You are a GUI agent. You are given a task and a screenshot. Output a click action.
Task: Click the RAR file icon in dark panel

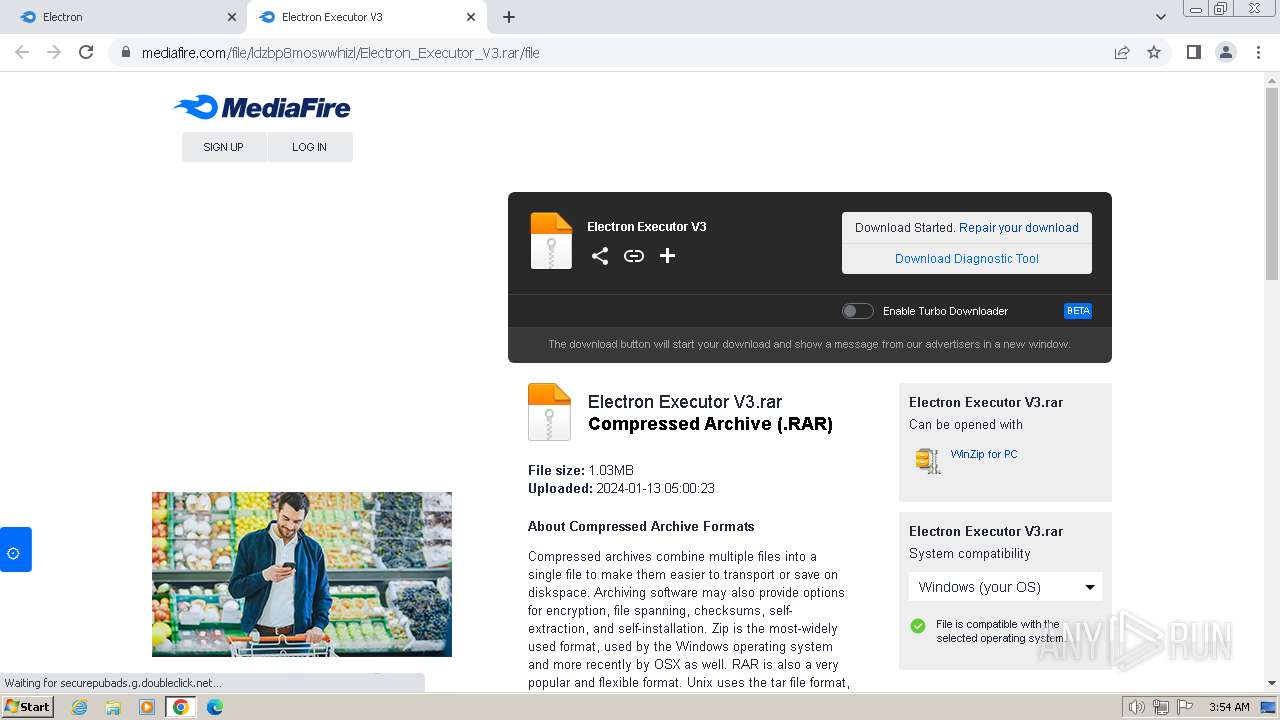(x=551, y=241)
